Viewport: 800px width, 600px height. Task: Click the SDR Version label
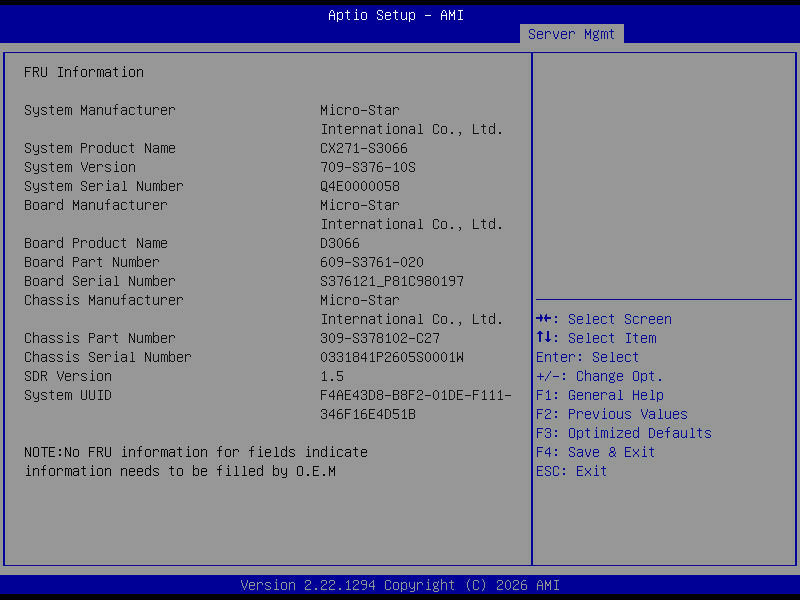(x=68, y=377)
